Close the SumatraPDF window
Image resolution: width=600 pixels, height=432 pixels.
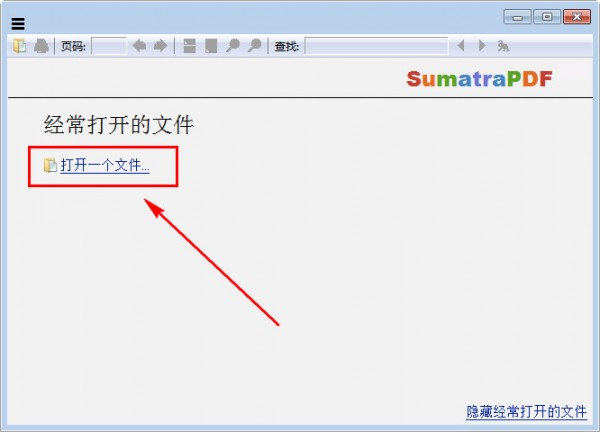point(577,17)
